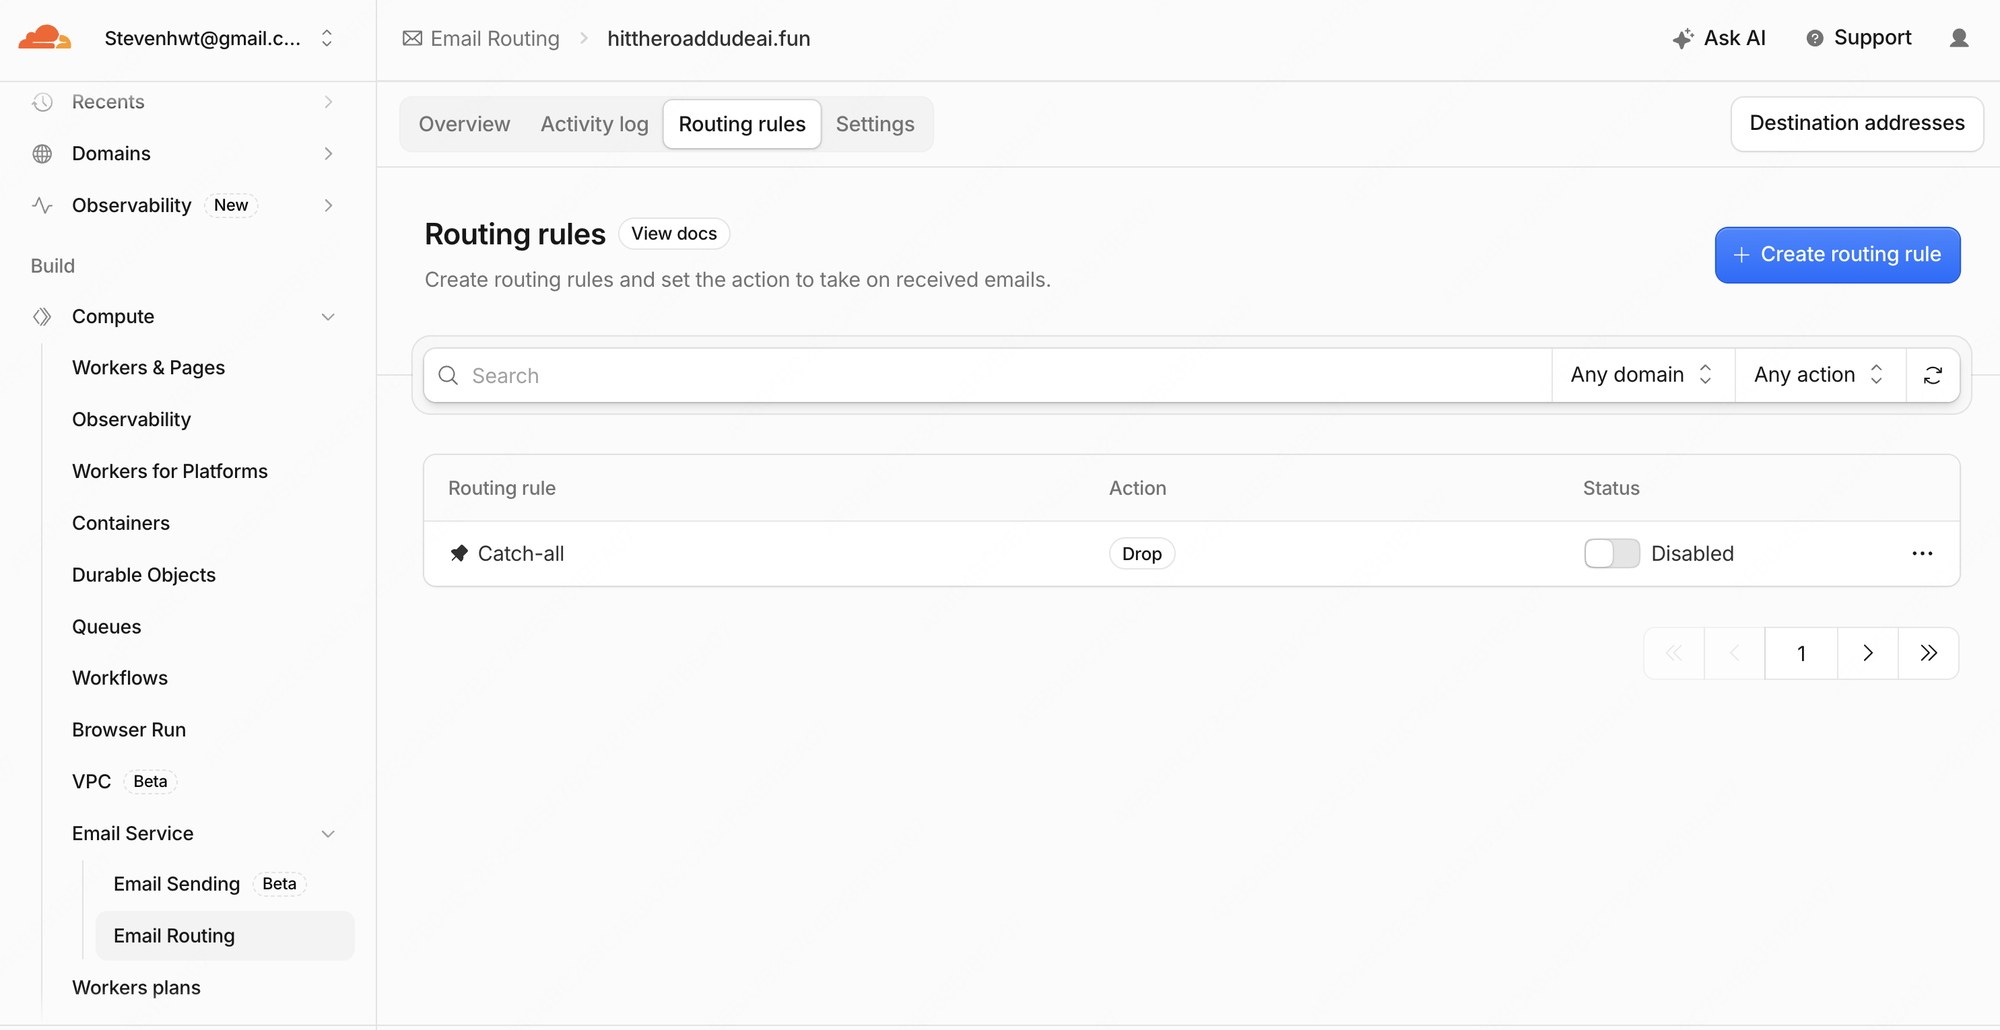Open Destination addresses
The width and height of the screenshot is (2000, 1030).
point(1857,123)
